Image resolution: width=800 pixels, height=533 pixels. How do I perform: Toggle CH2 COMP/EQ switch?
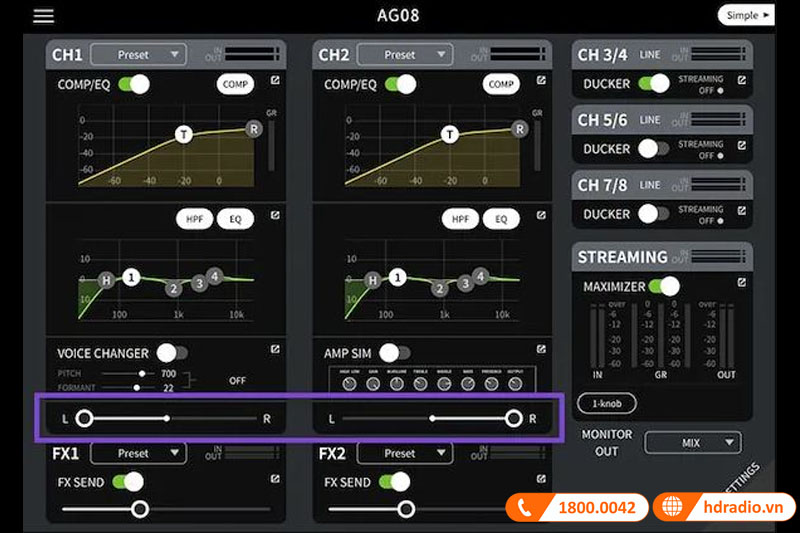tap(401, 84)
